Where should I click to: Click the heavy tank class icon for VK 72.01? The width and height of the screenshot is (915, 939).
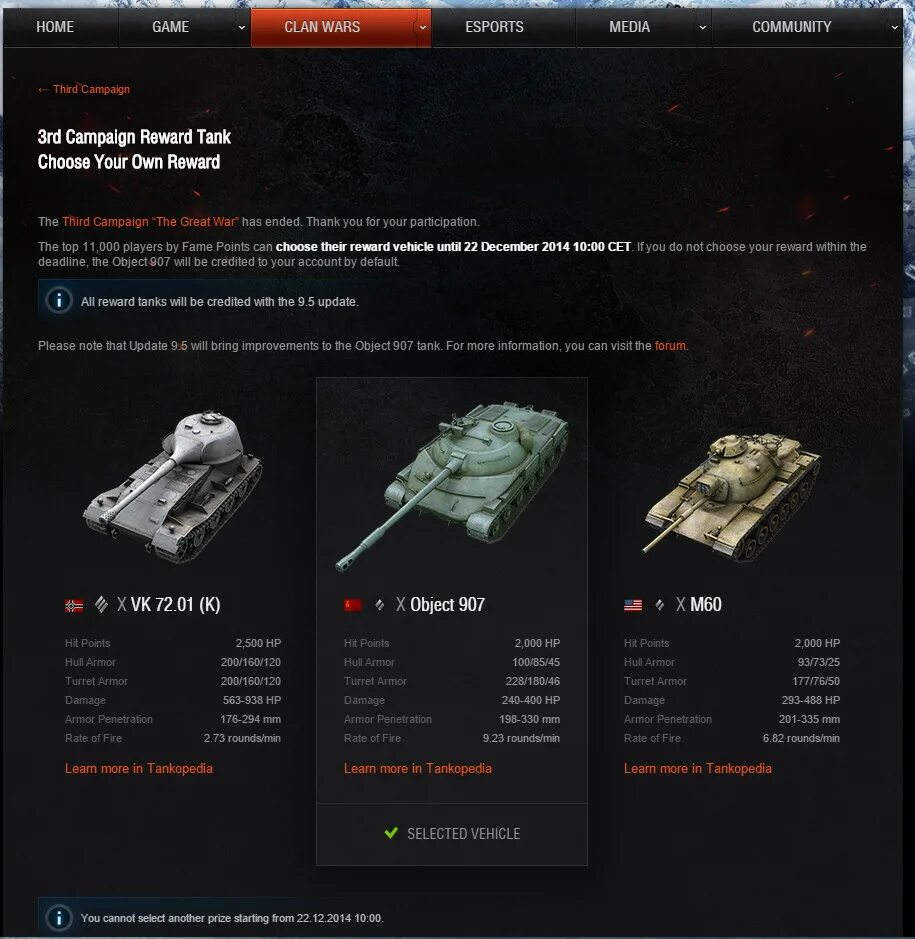pos(101,605)
